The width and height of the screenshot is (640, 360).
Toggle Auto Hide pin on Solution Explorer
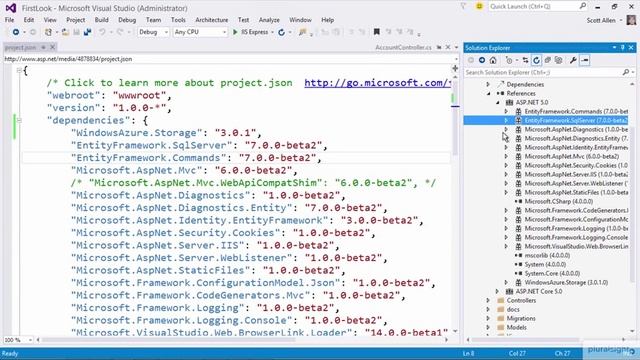tap(622, 48)
